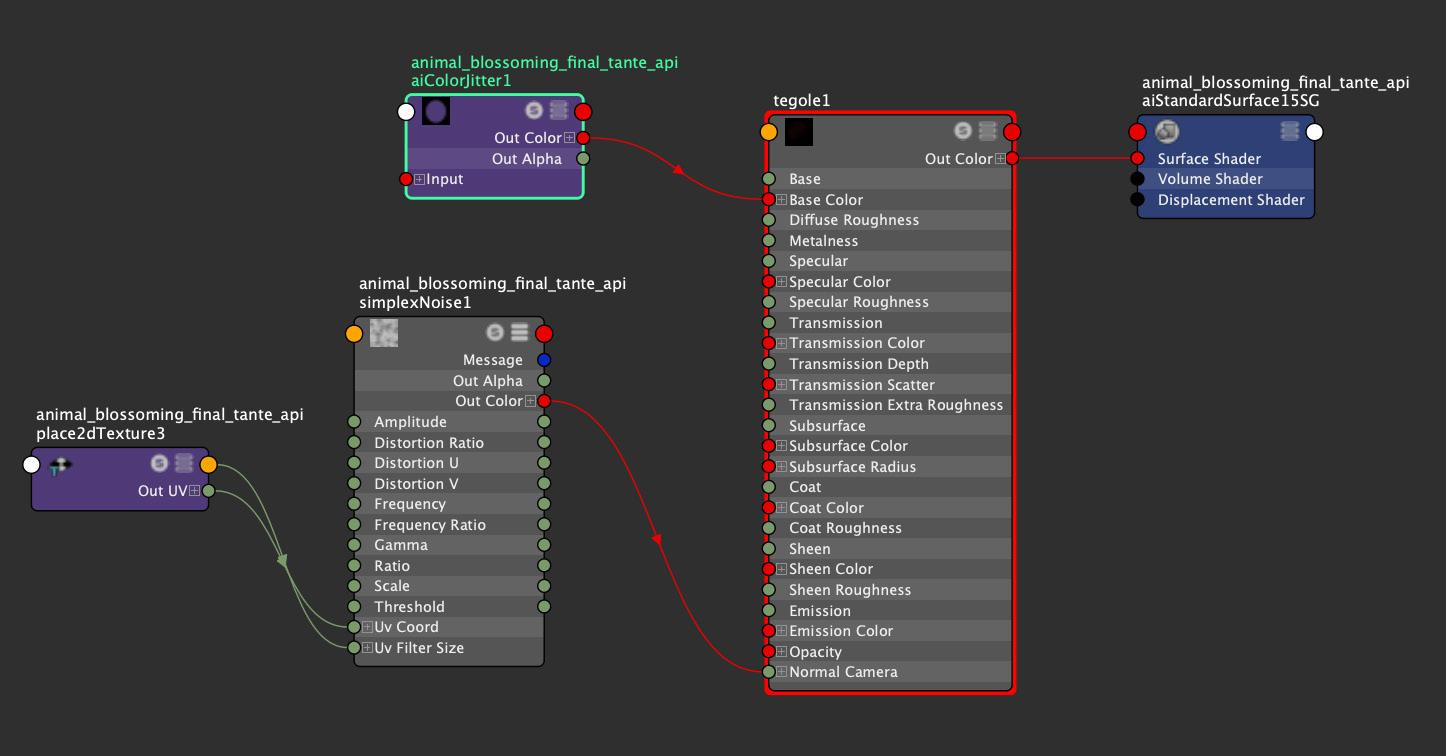Expand Out Color plus on aiColorJitter1
Image resolution: width=1446 pixels, height=756 pixels.
click(569, 138)
